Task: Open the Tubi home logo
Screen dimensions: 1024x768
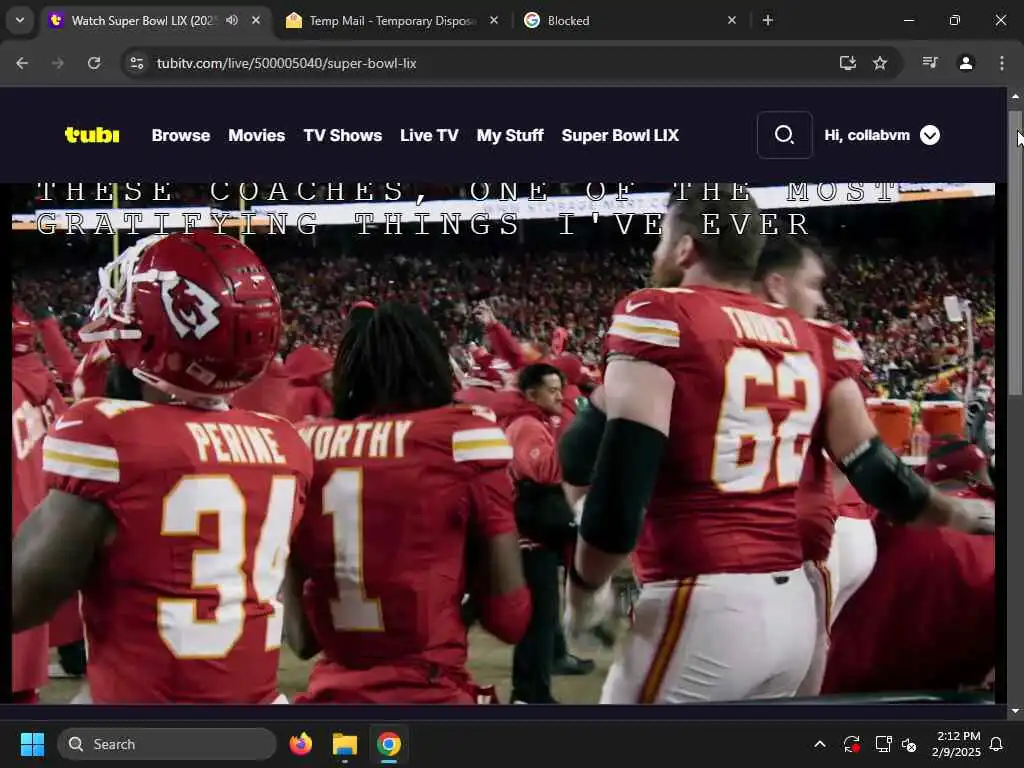Action: click(x=92, y=135)
